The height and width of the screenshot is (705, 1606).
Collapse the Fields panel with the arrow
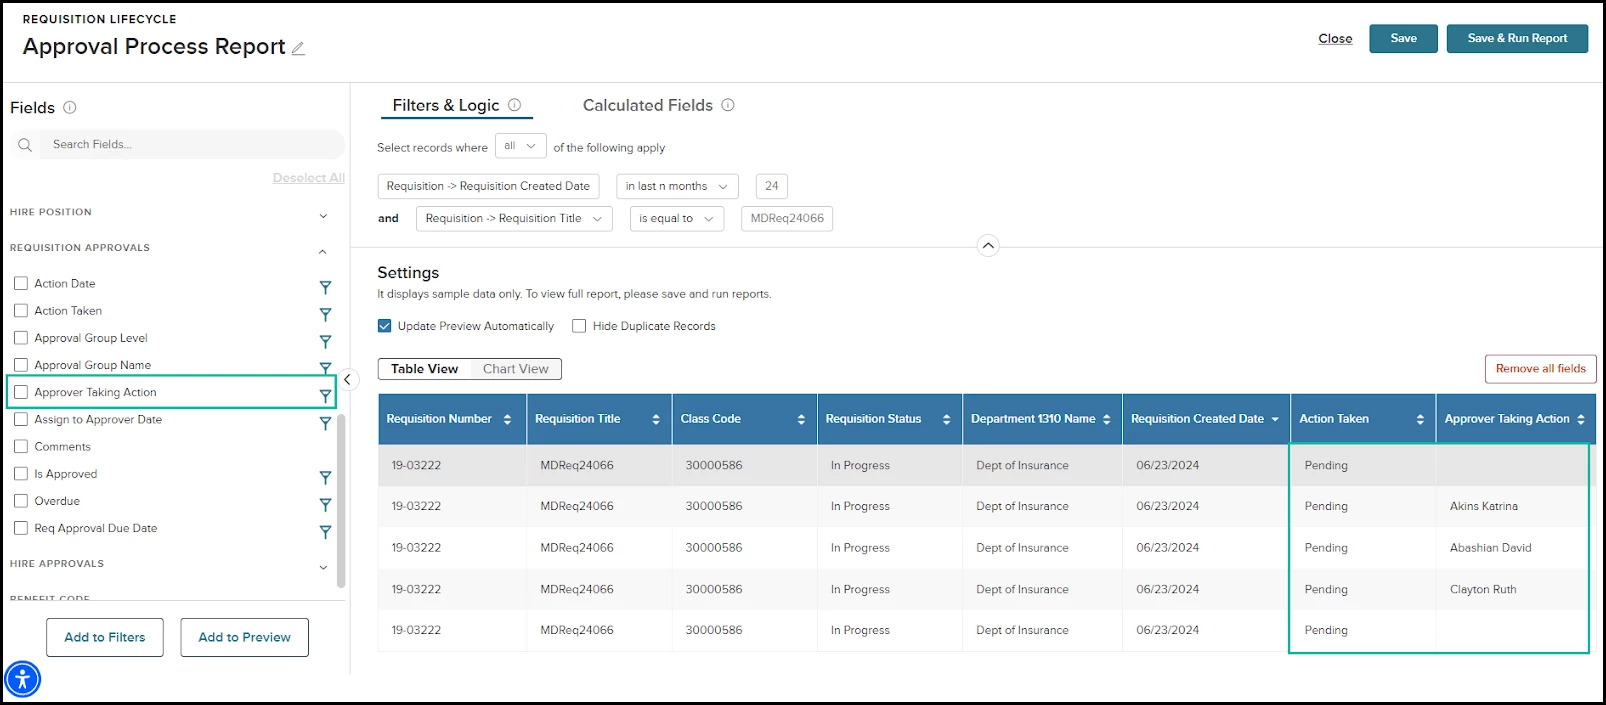[x=347, y=379]
